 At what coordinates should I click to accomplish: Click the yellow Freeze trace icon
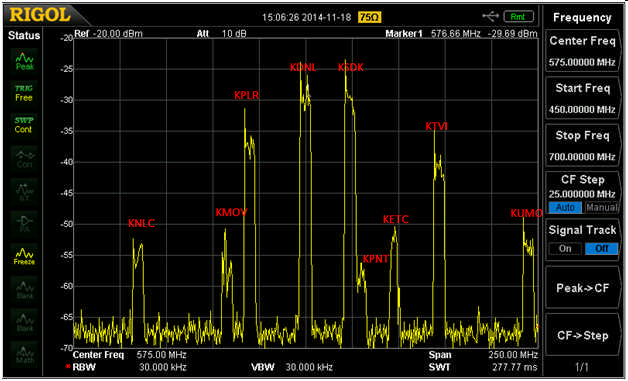24,255
